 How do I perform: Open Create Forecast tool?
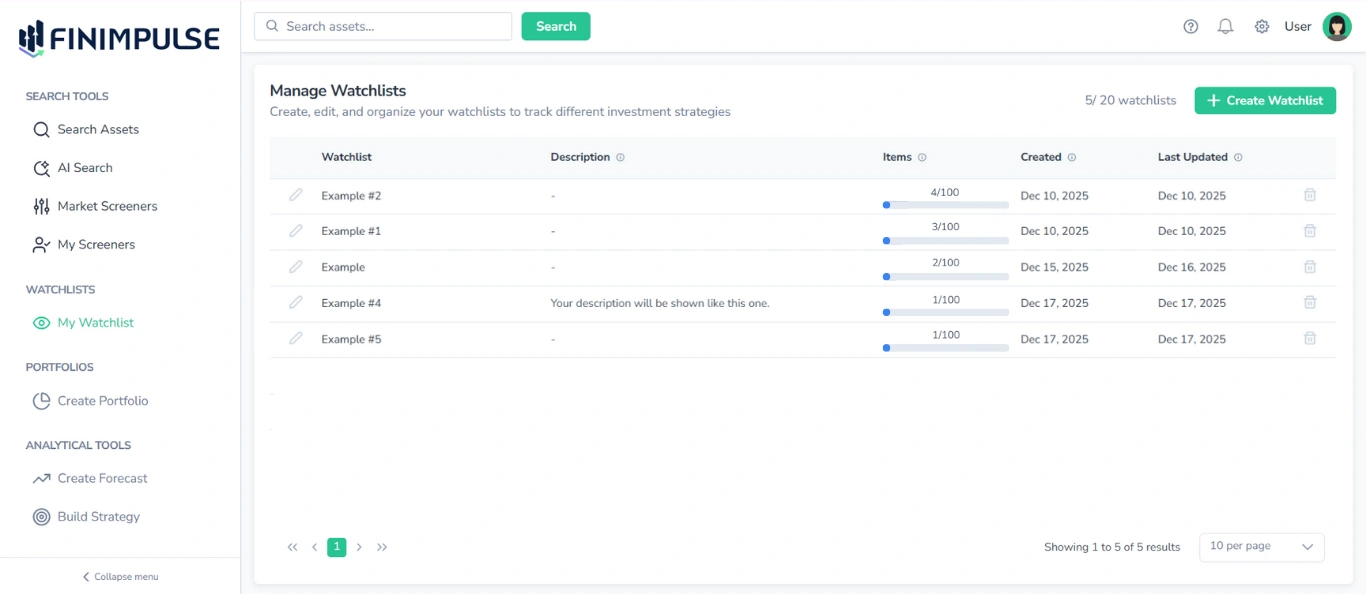[101, 478]
